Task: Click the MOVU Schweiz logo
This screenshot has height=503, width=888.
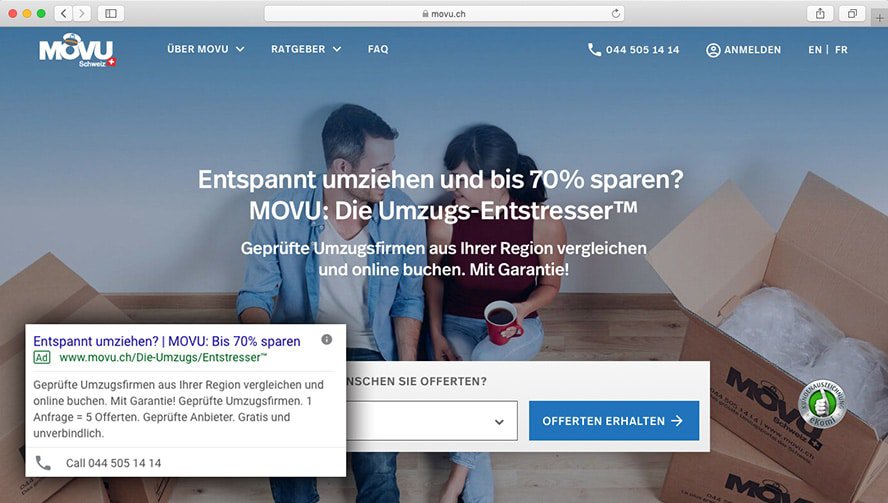Action: 77,50
